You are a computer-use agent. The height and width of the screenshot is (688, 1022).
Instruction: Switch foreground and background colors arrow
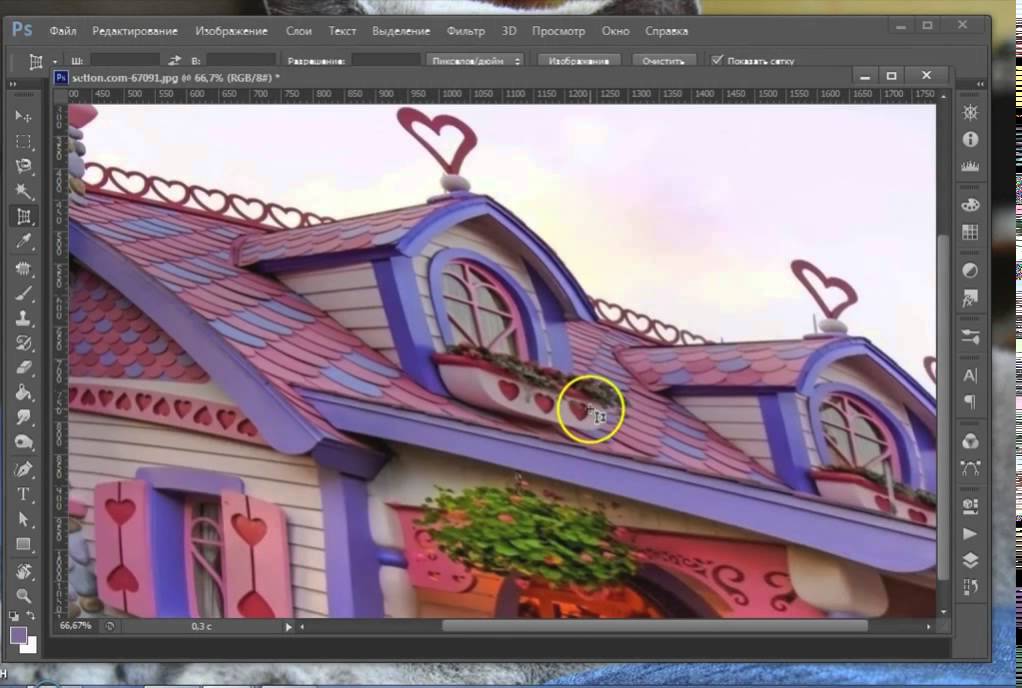pyautogui.click(x=31, y=615)
